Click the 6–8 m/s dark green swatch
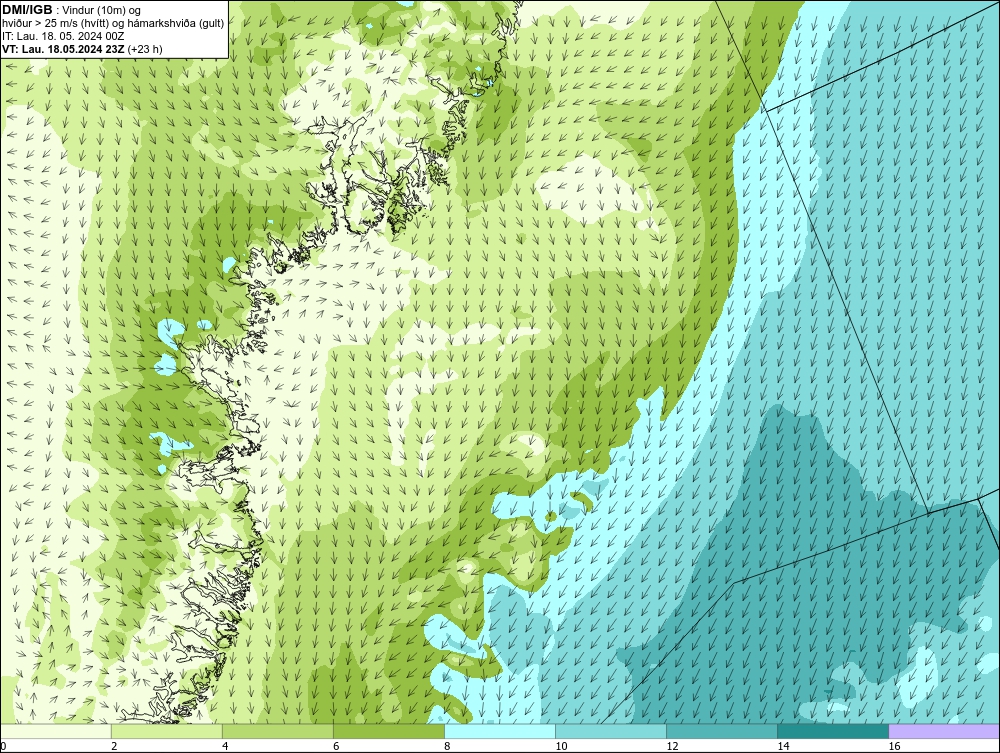Screen dimensions: 1000x753 click(x=388, y=731)
